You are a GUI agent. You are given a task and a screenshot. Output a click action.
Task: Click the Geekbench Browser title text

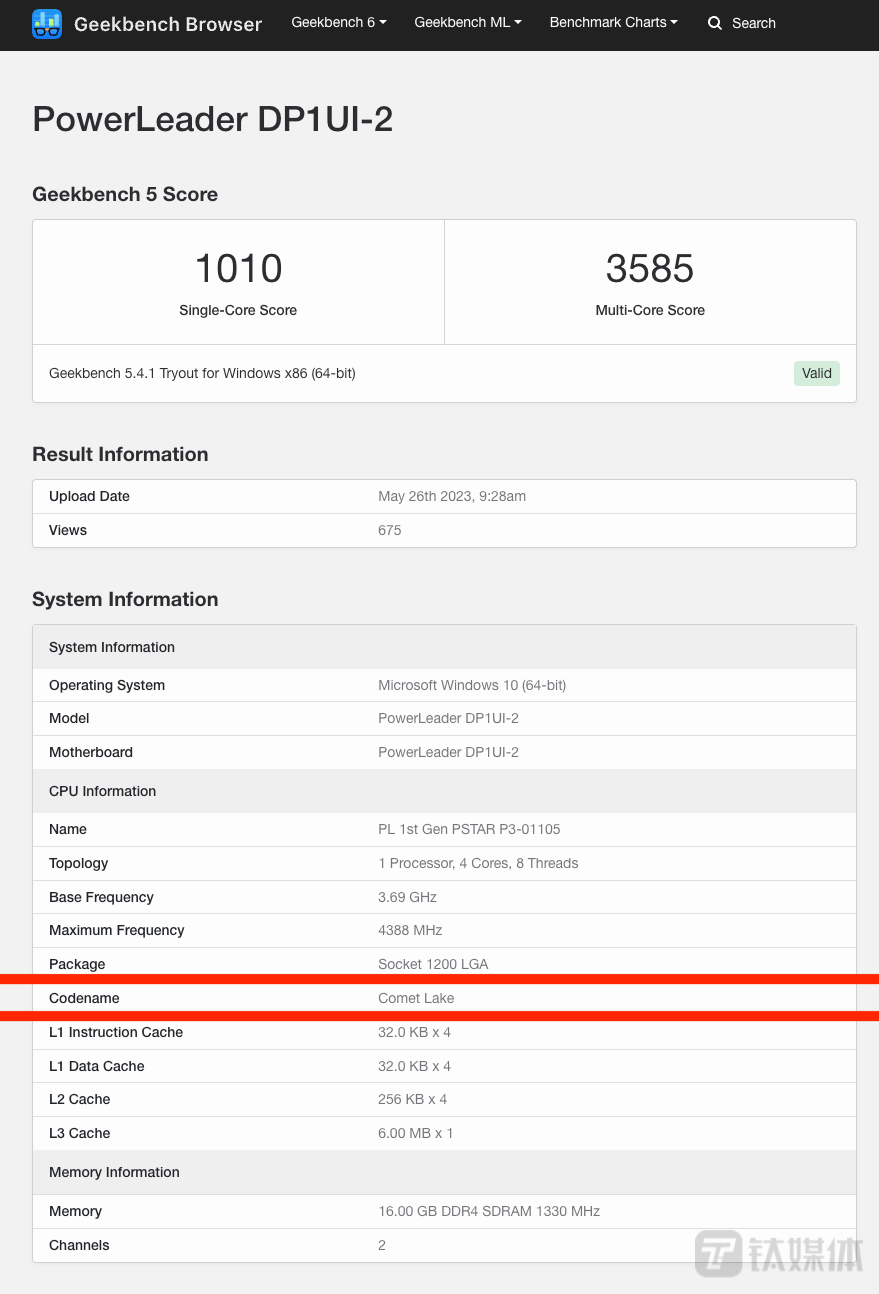coord(168,24)
